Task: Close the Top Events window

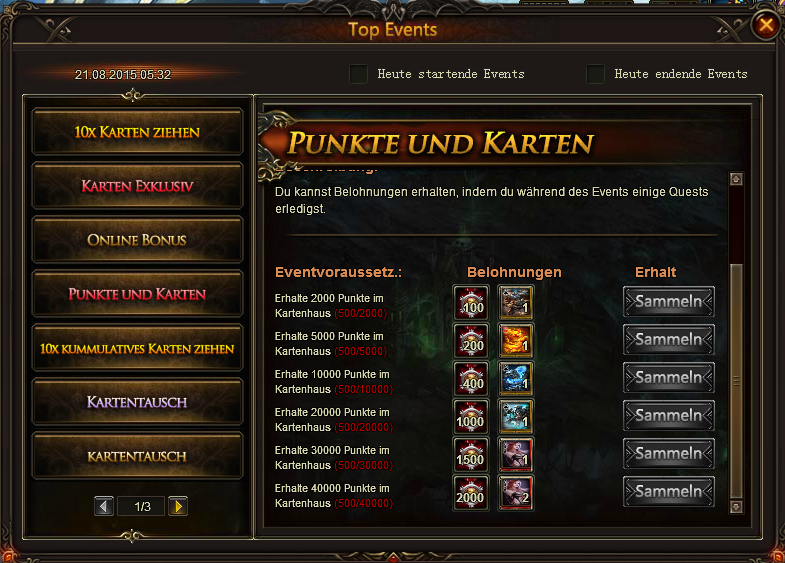Action: 766,24
